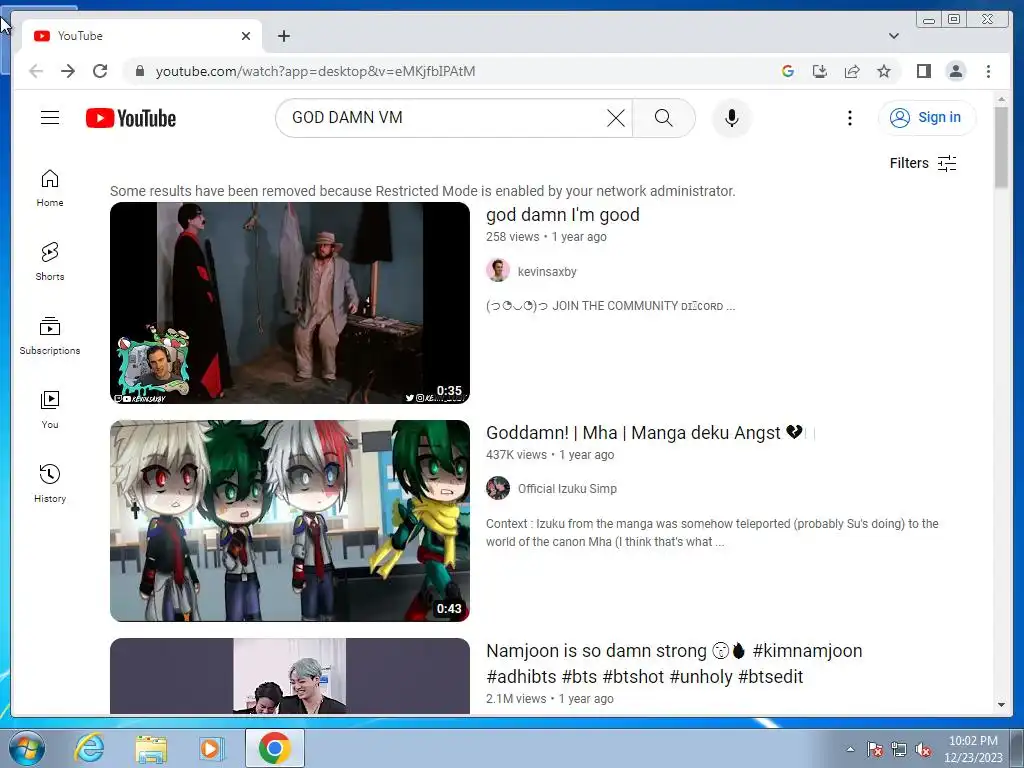Reload the page with refresh icon
Viewport: 1024px width, 768px height.
pyautogui.click(x=100, y=71)
